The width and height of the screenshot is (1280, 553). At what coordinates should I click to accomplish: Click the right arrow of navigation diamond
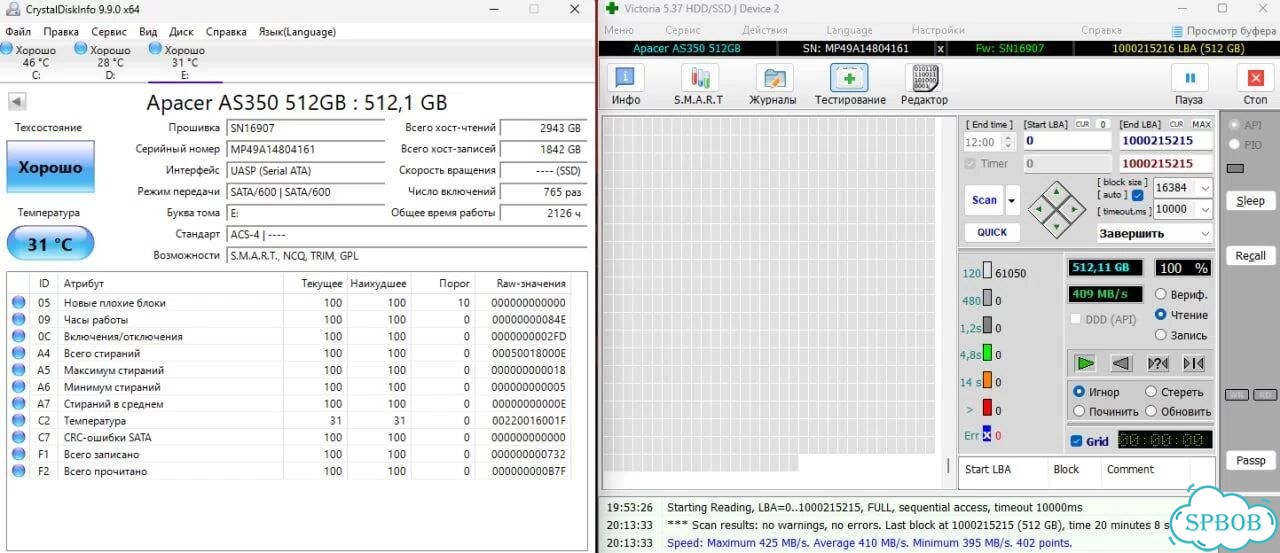(x=1073, y=209)
